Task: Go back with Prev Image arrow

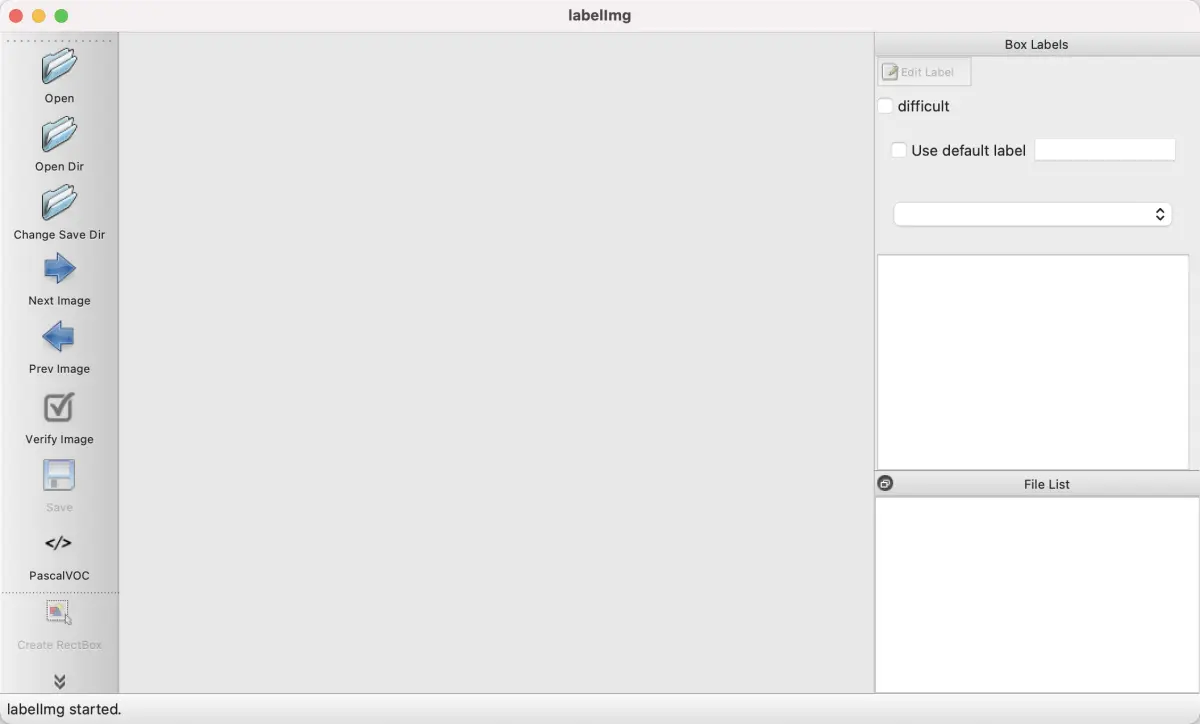Action: [x=59, y=337]
